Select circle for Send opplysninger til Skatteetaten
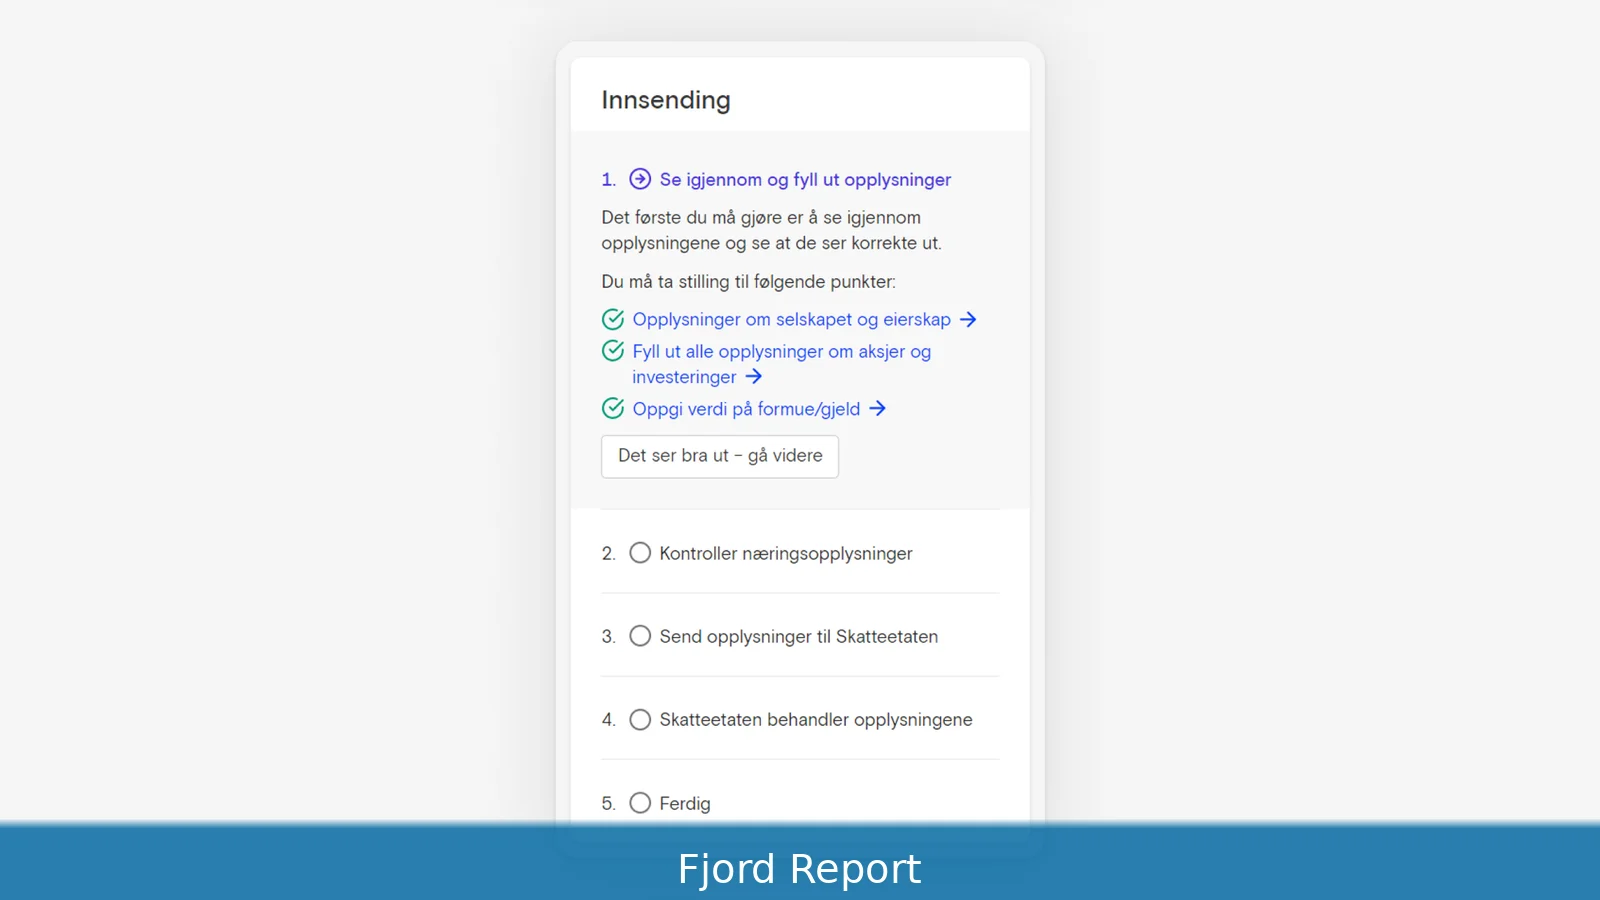This screenshot has width=1600, height=900. [x=640, y=636]
